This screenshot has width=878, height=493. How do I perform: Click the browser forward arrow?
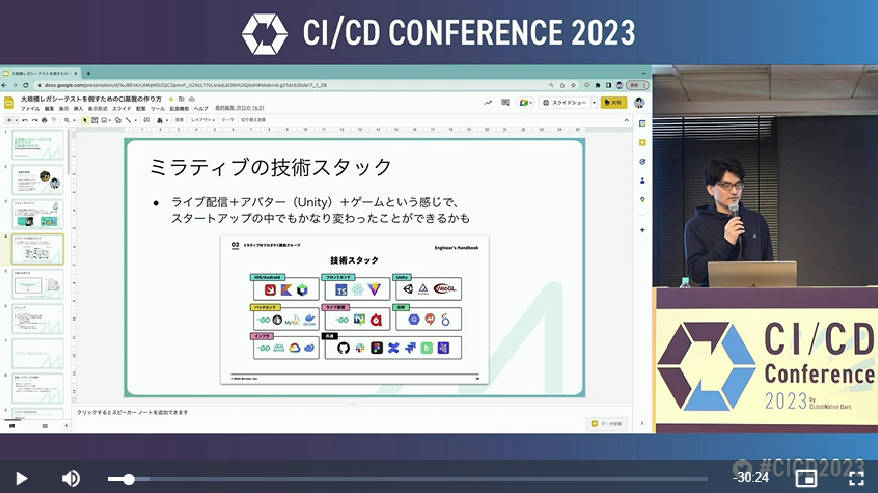tap(15, 85)
